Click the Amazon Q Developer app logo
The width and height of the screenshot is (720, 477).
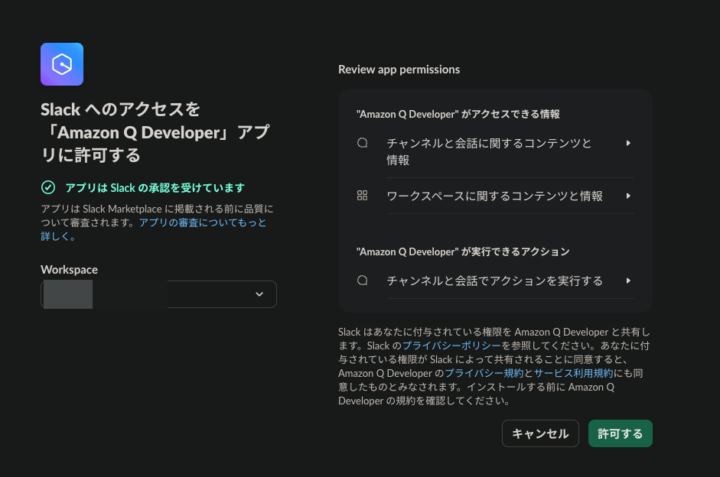click(x=62, y=64)
